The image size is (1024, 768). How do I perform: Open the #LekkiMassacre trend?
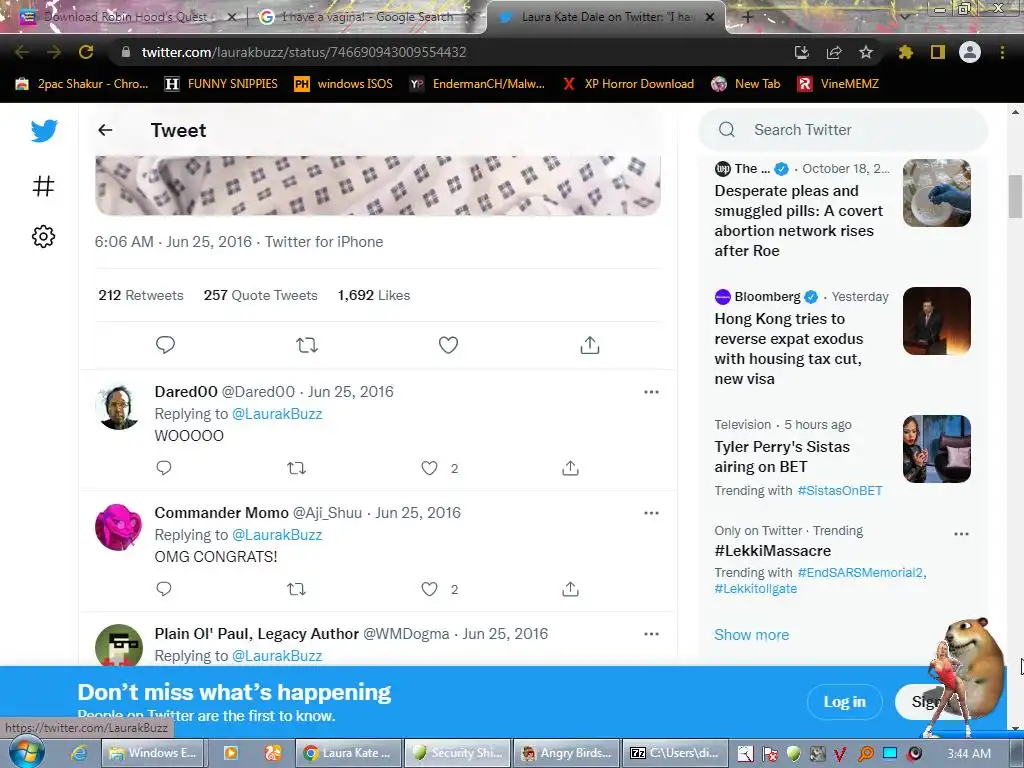tap(773, 551)
